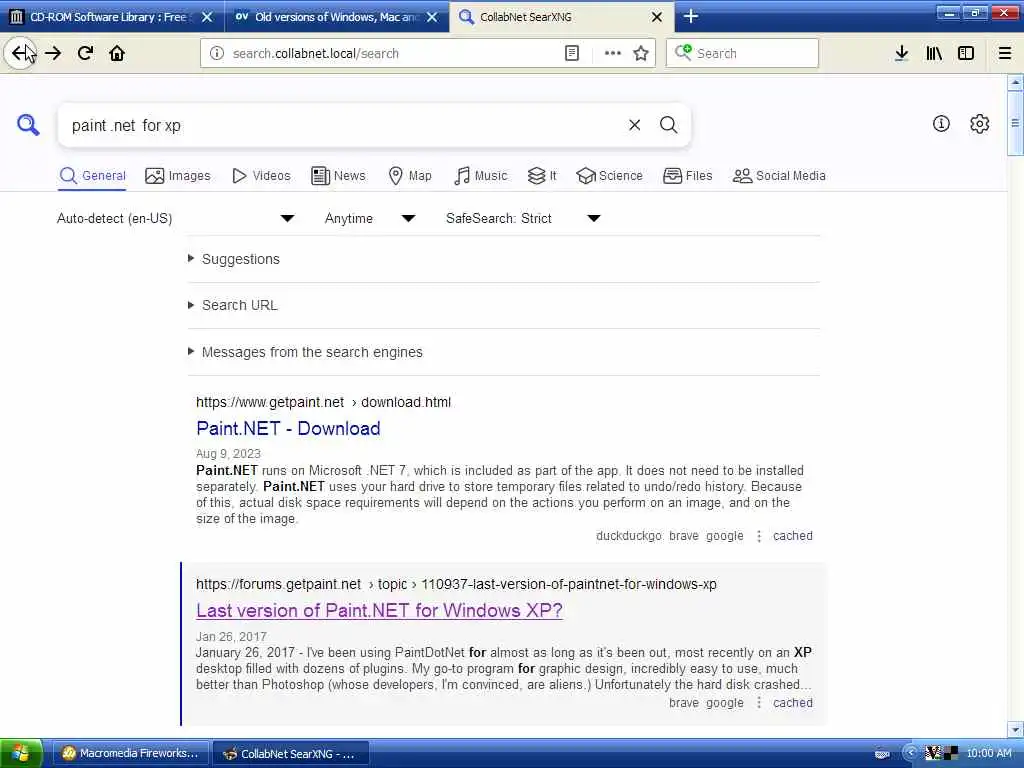Viewport: 1024px width, 768px height.
Task: Click the taskbar clock 10:00 AM
Action: point(989,754)
